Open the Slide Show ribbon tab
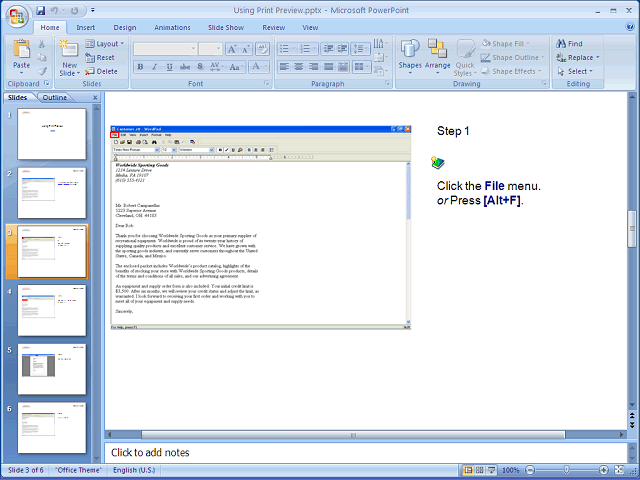This screenshot has height=480, width=640. (226, 27)
